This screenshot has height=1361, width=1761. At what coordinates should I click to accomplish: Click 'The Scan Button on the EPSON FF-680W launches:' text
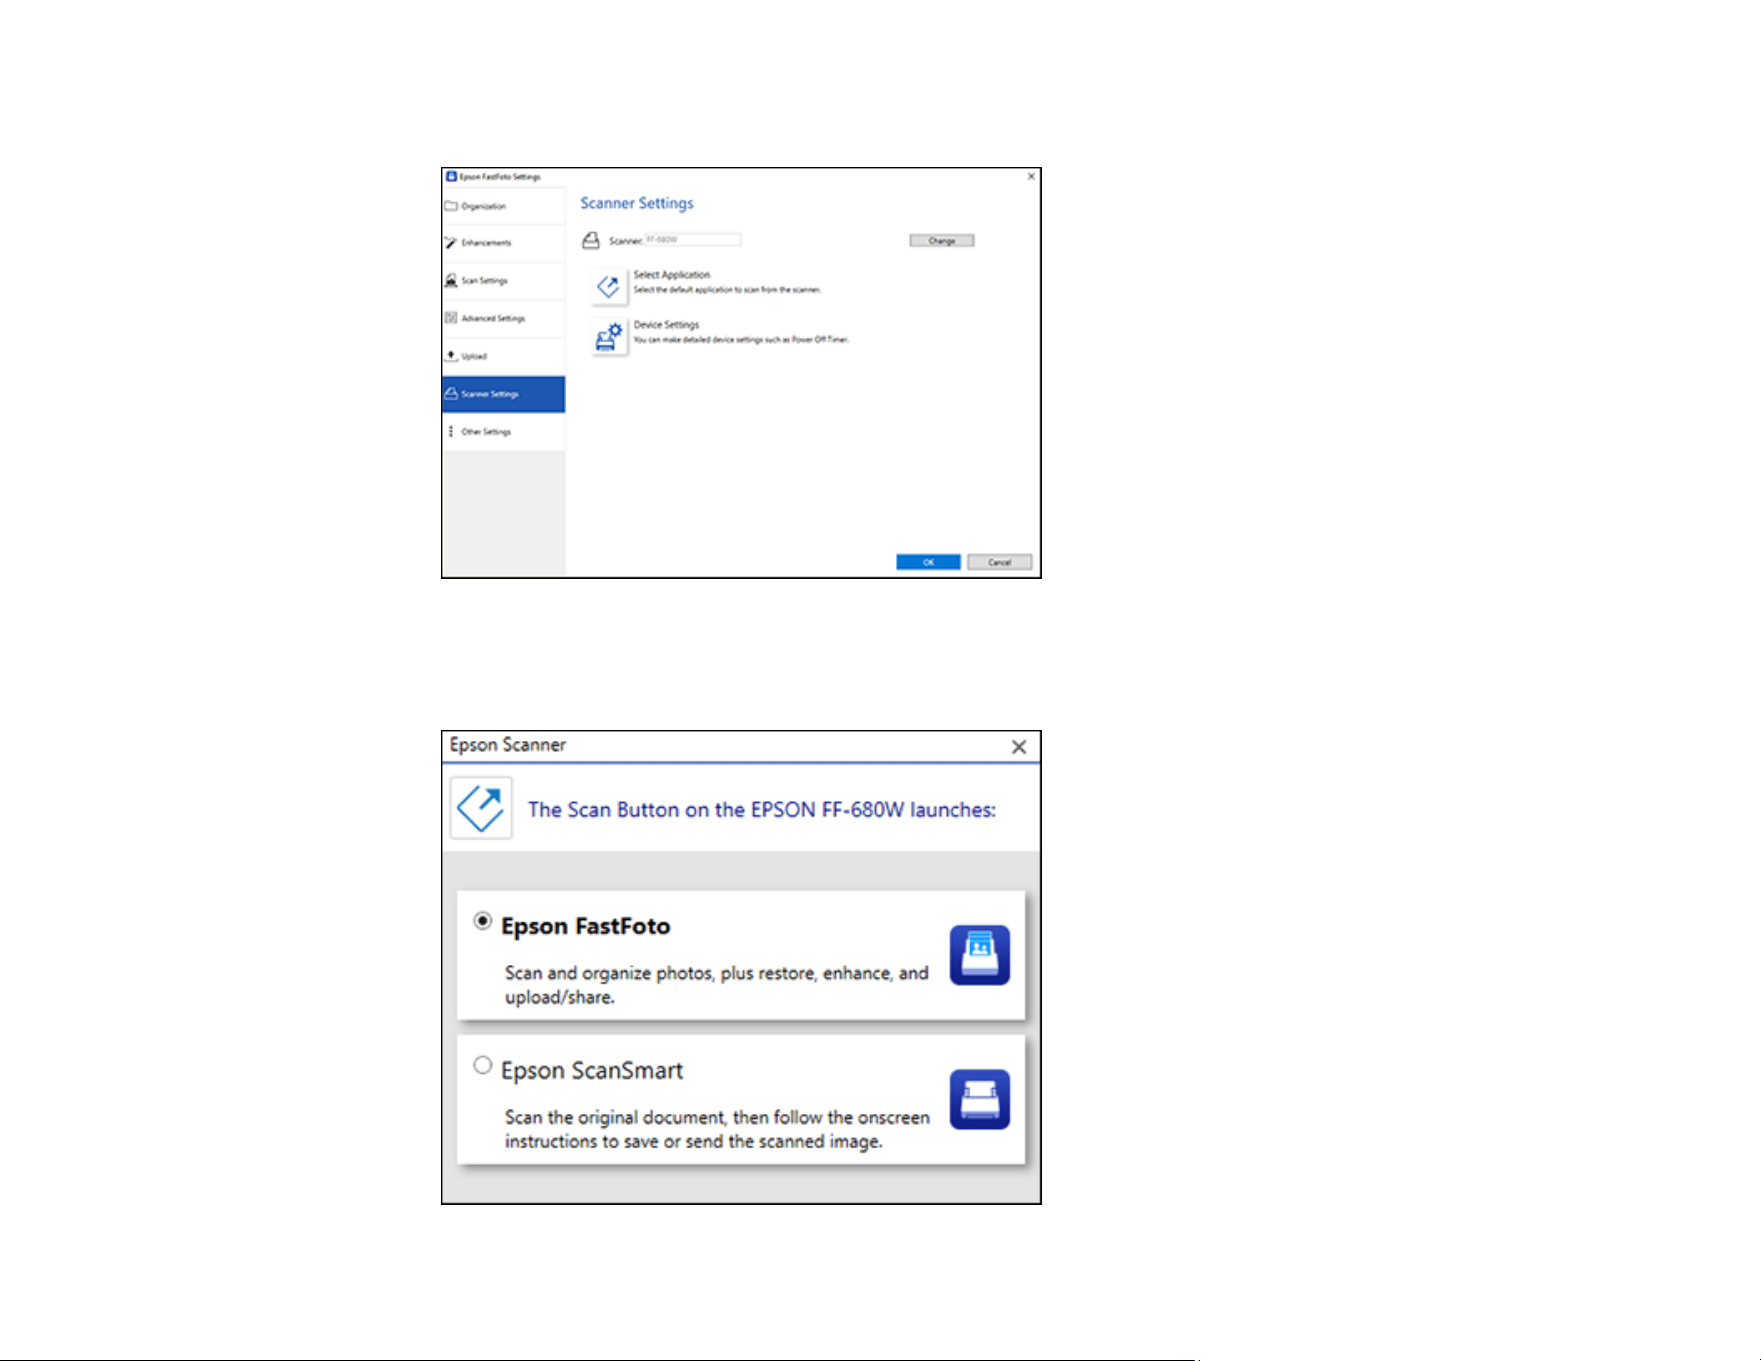pyautogui.click(x=762, y=810)
